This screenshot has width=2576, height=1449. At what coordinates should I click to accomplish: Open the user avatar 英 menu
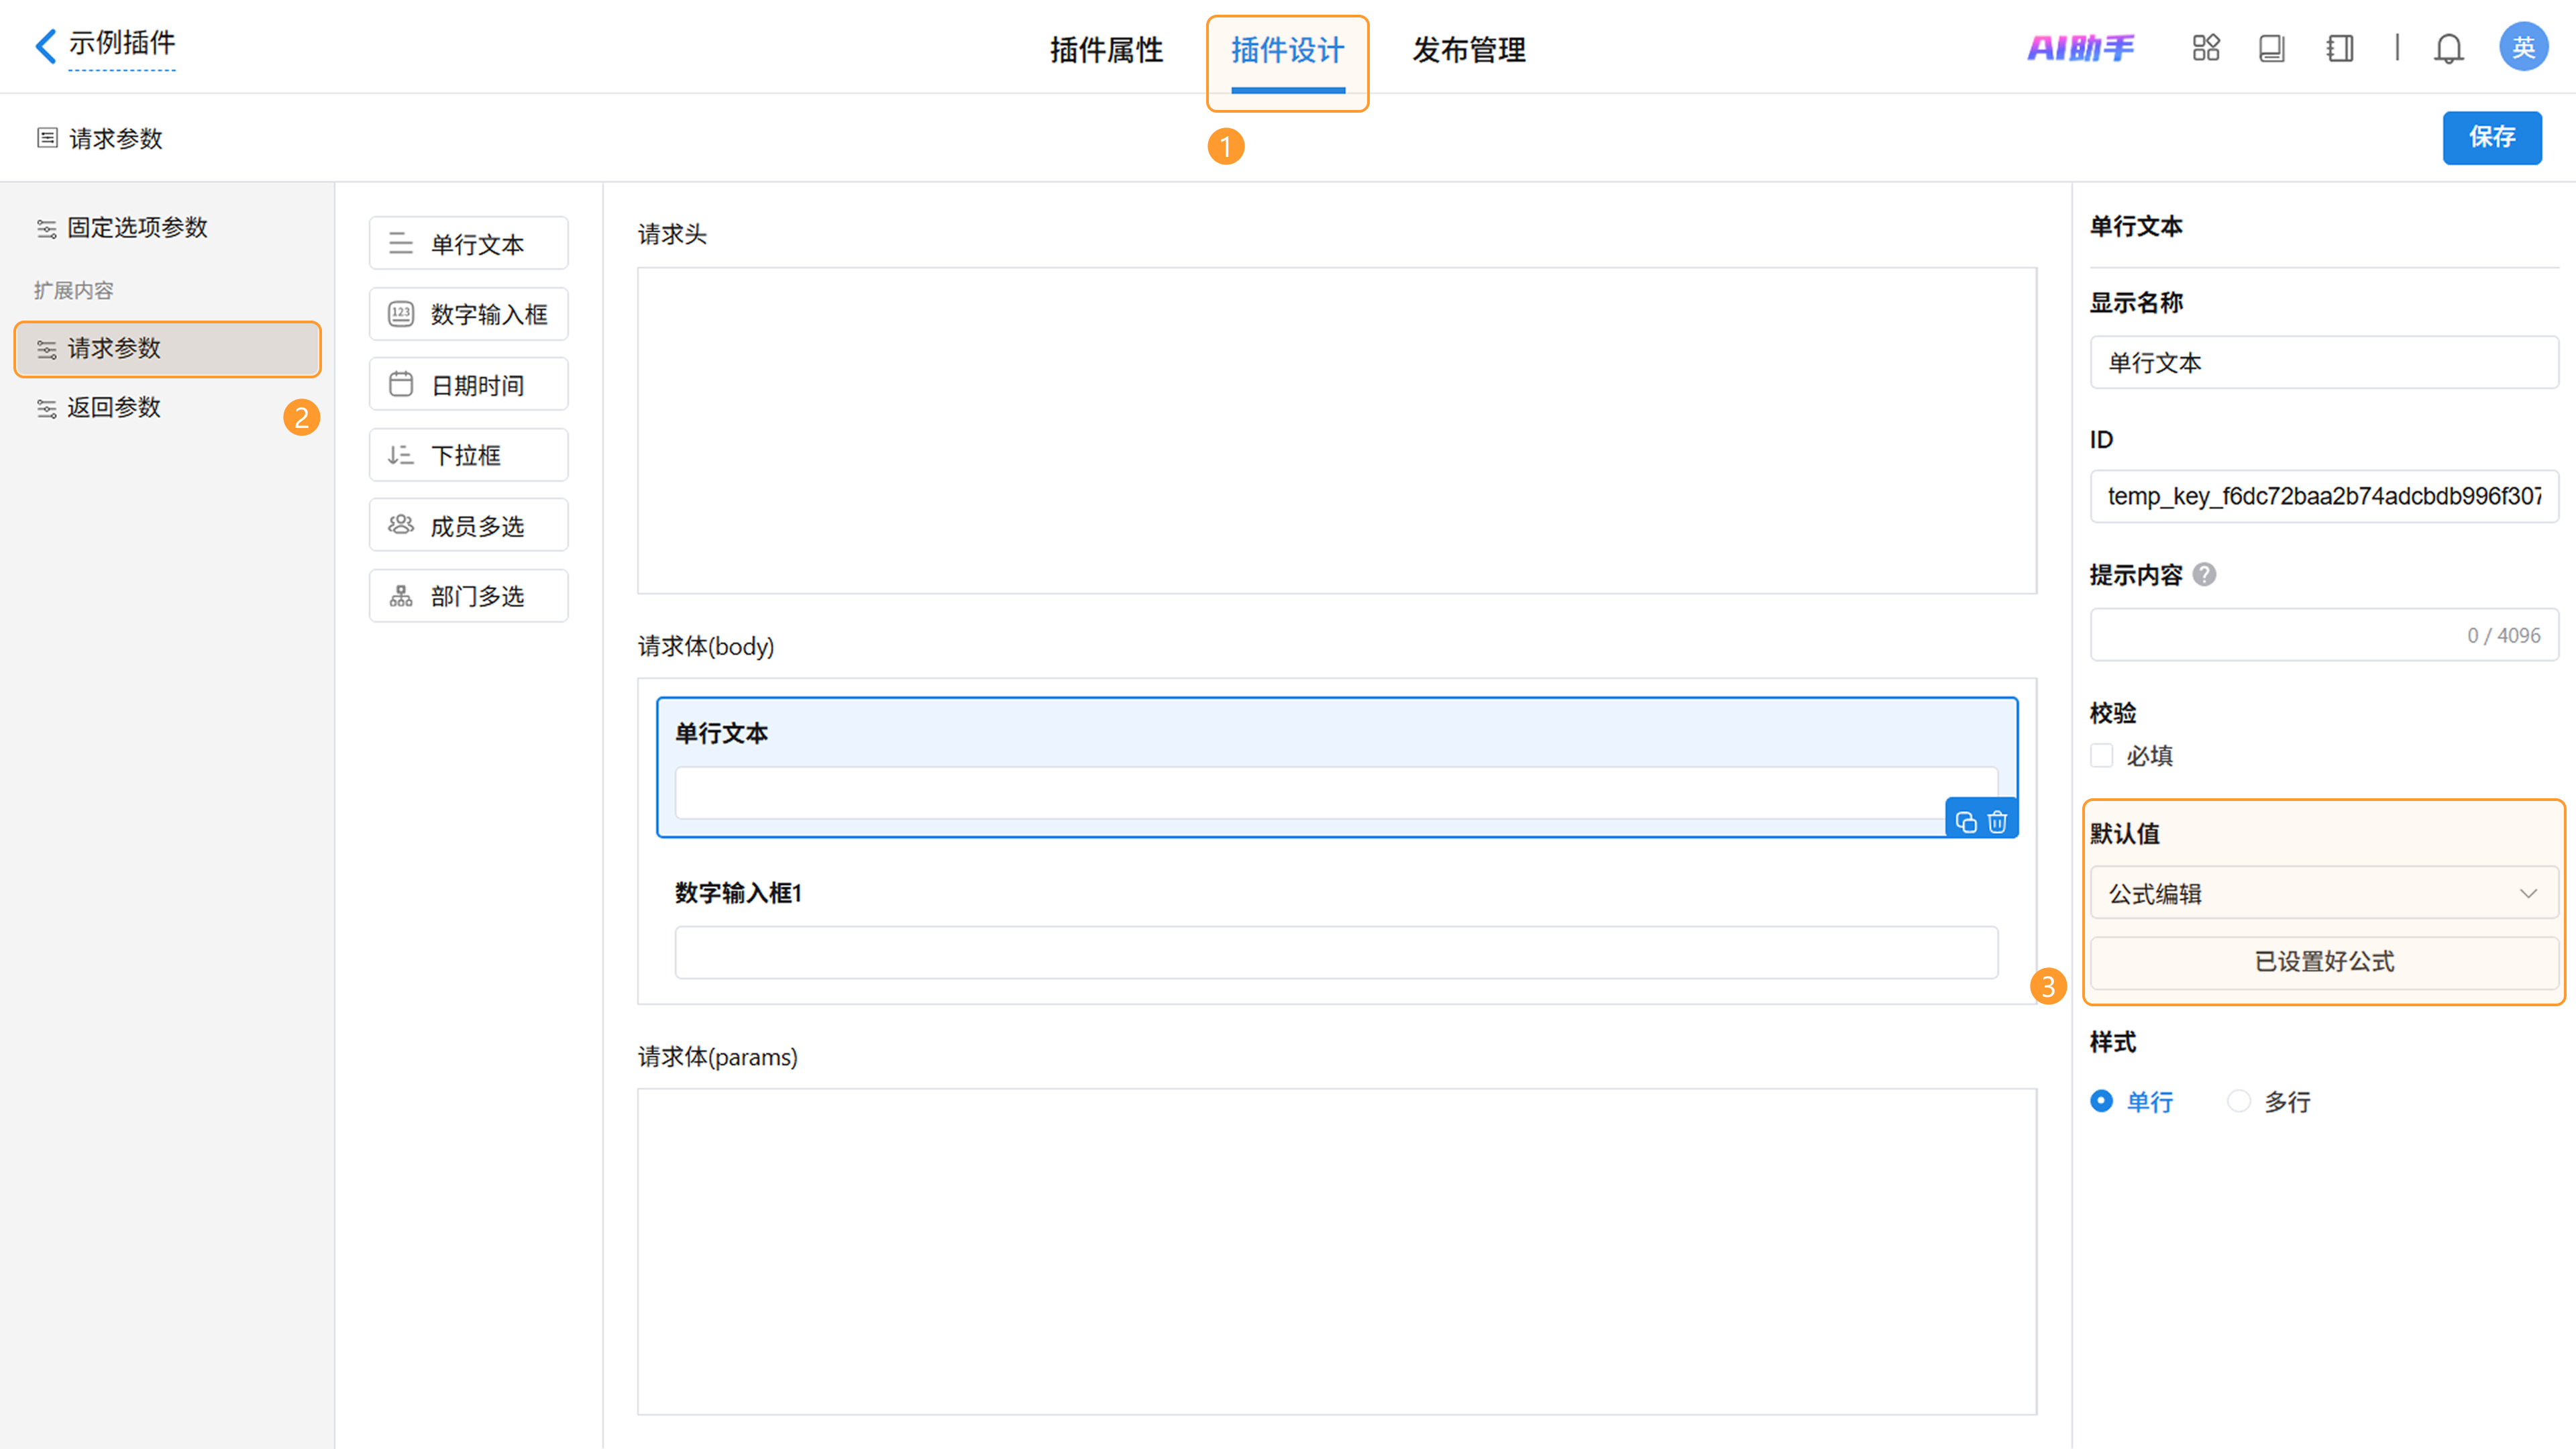(2522, 47)
